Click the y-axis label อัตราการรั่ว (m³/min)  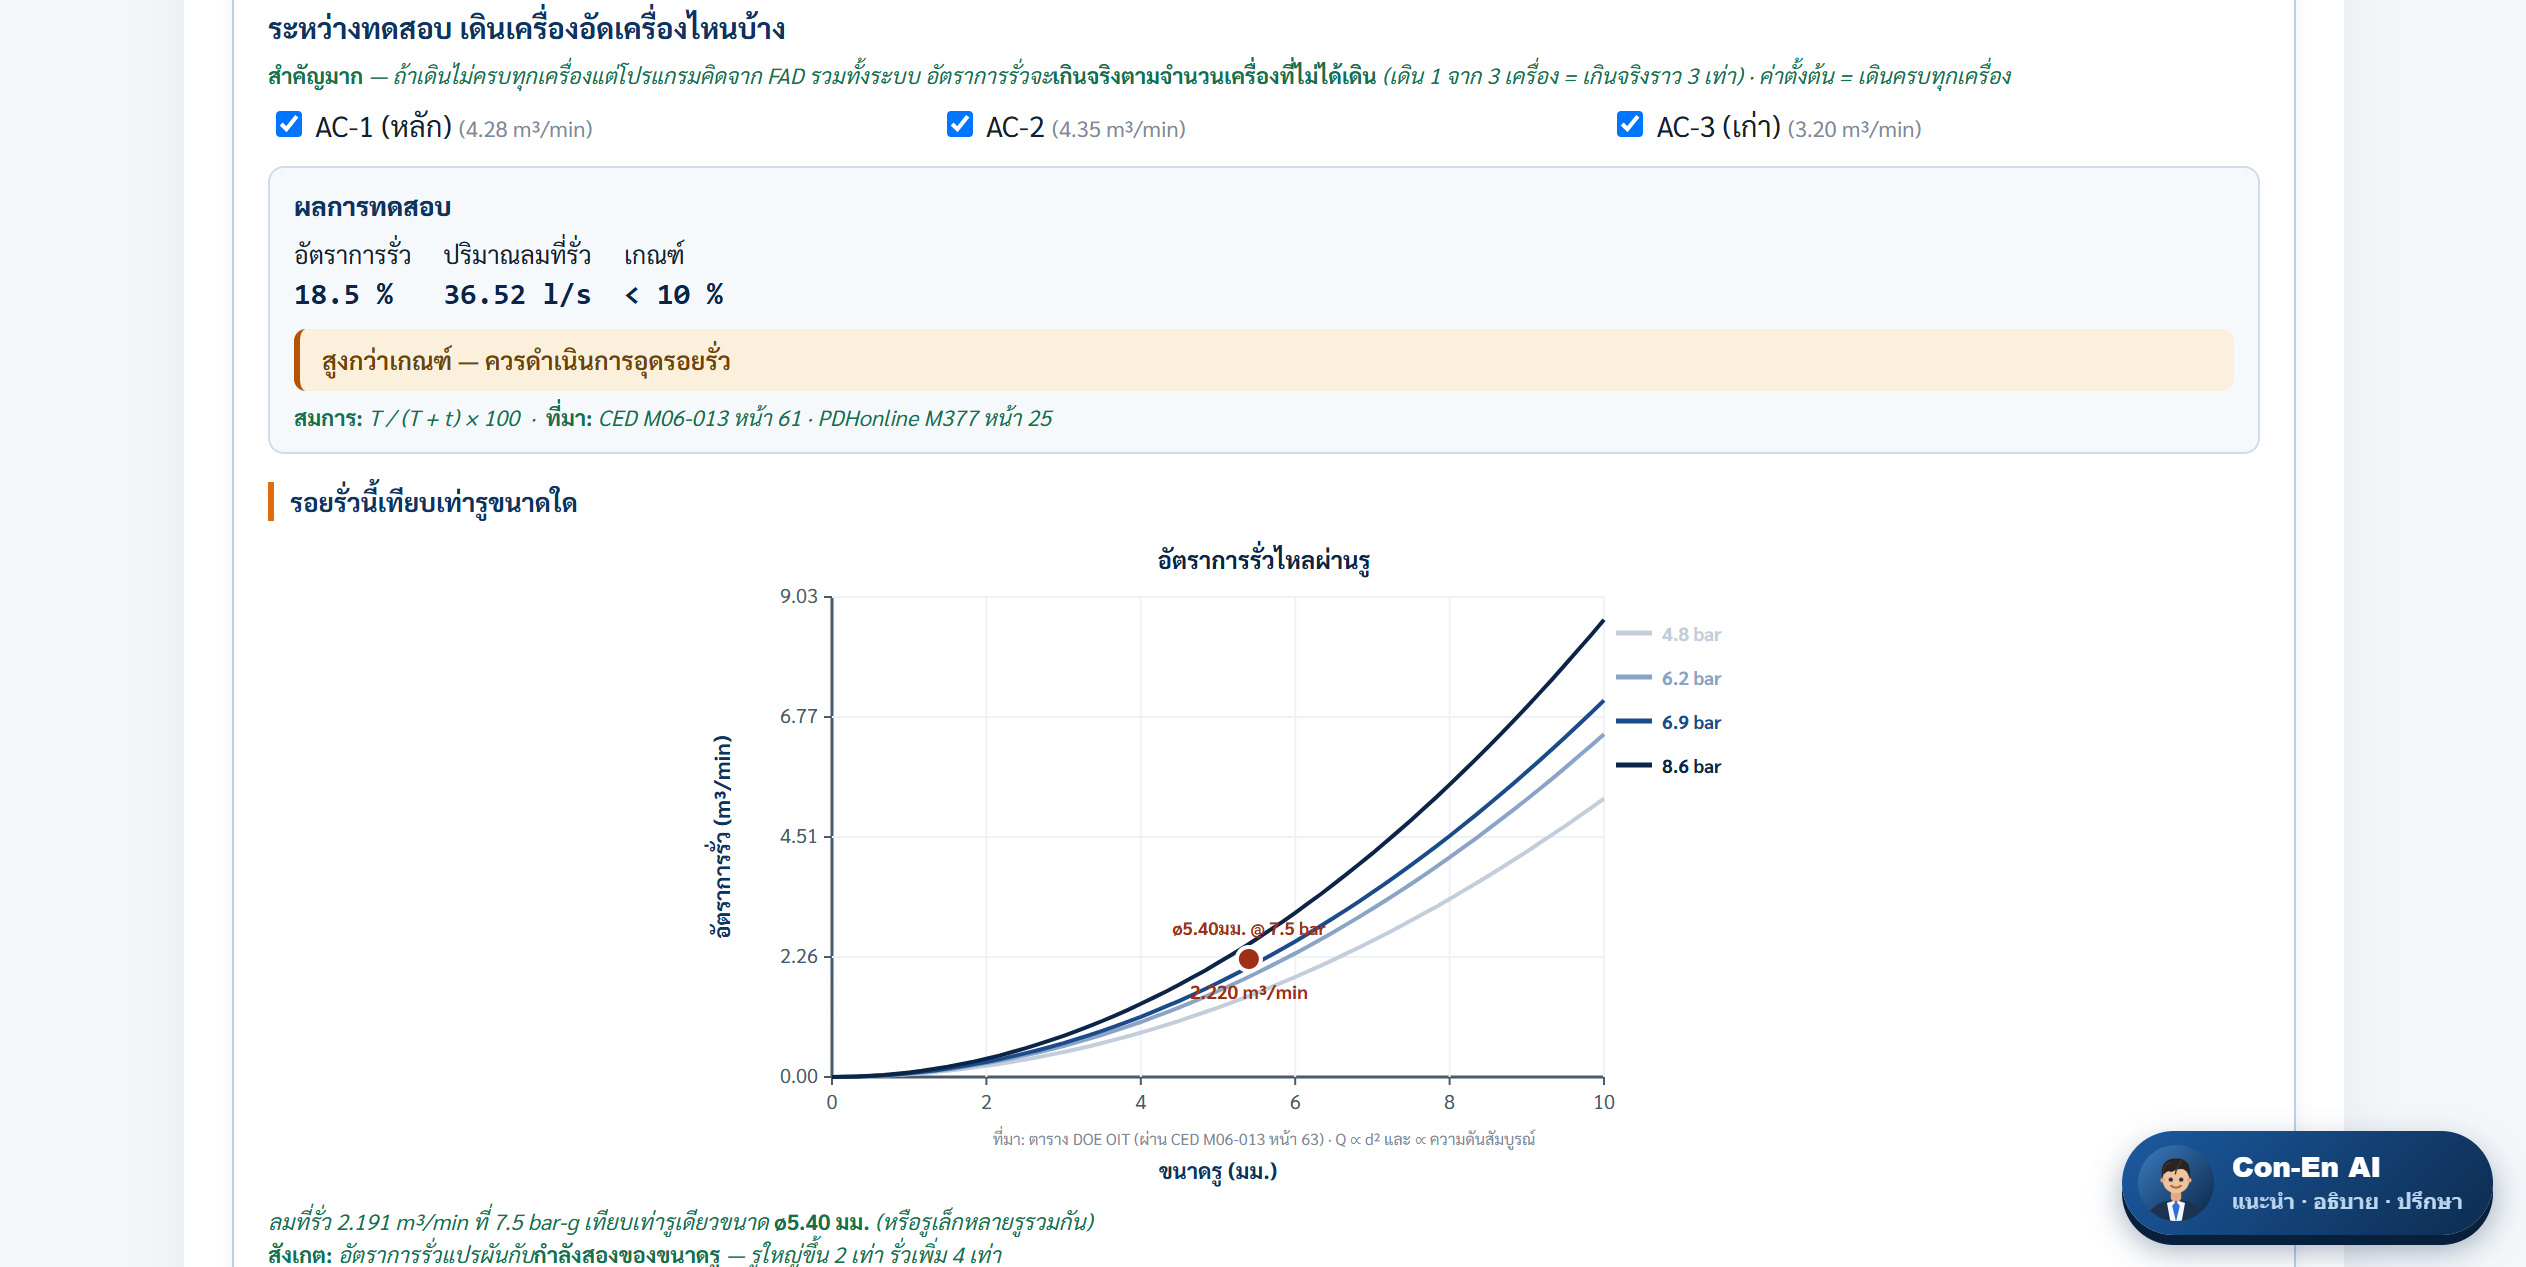(x=721, y=836)
